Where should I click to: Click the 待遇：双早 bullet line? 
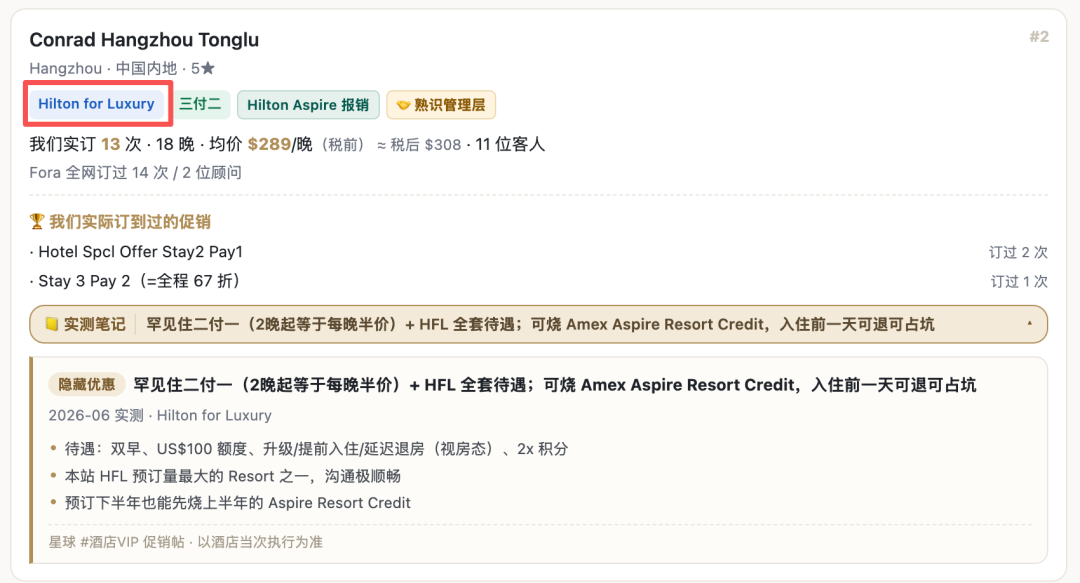pyautogui.click(x=316, y=449)
